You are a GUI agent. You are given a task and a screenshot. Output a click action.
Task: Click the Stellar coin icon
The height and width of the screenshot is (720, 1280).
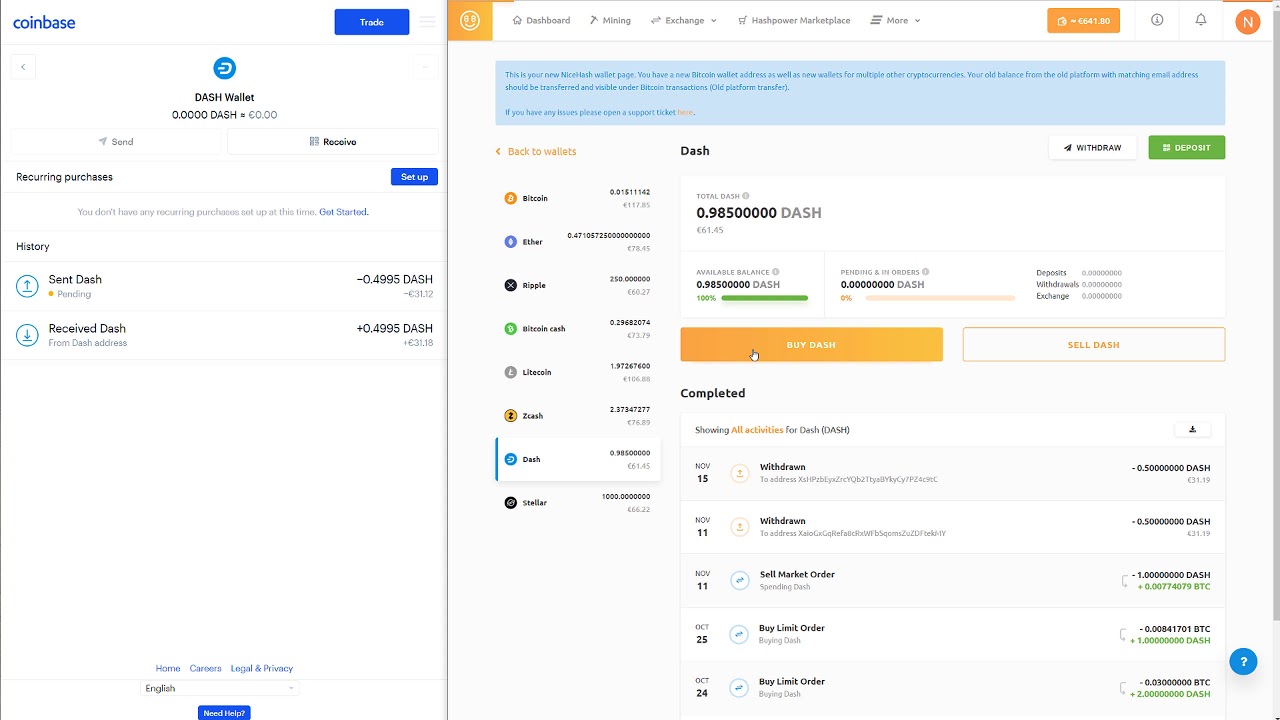(x=510, y=503)
